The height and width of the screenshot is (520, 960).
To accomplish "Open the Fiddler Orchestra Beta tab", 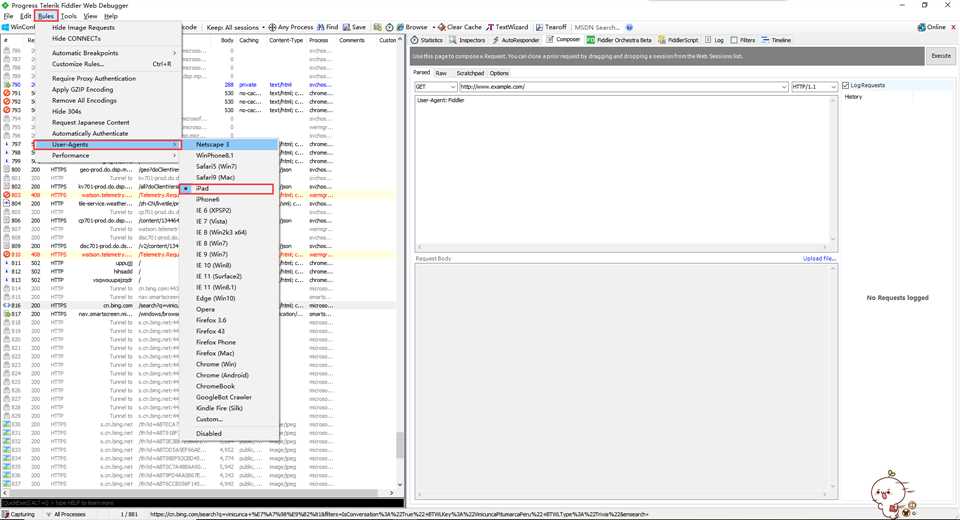I will (x=619, y=40).
